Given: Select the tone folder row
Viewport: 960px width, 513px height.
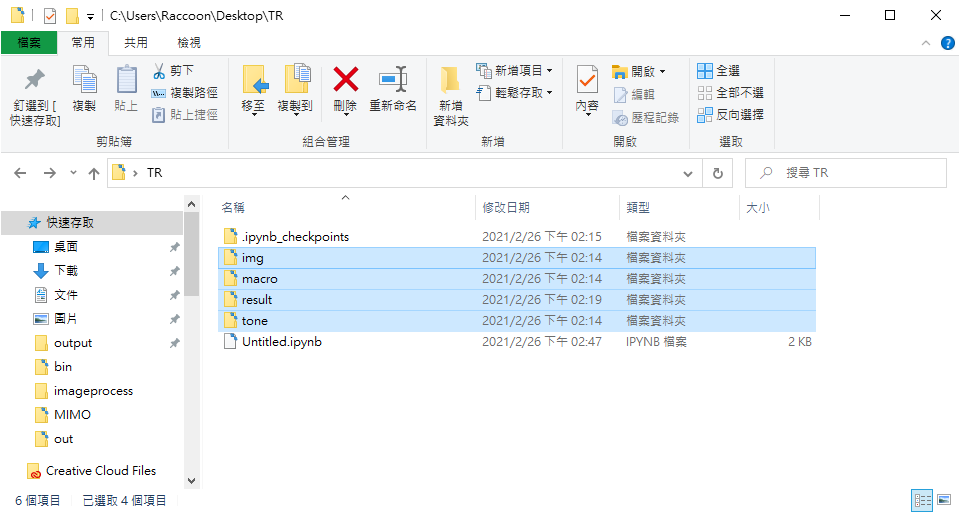Looking at the screenshot, I should [x=517, y=321].
